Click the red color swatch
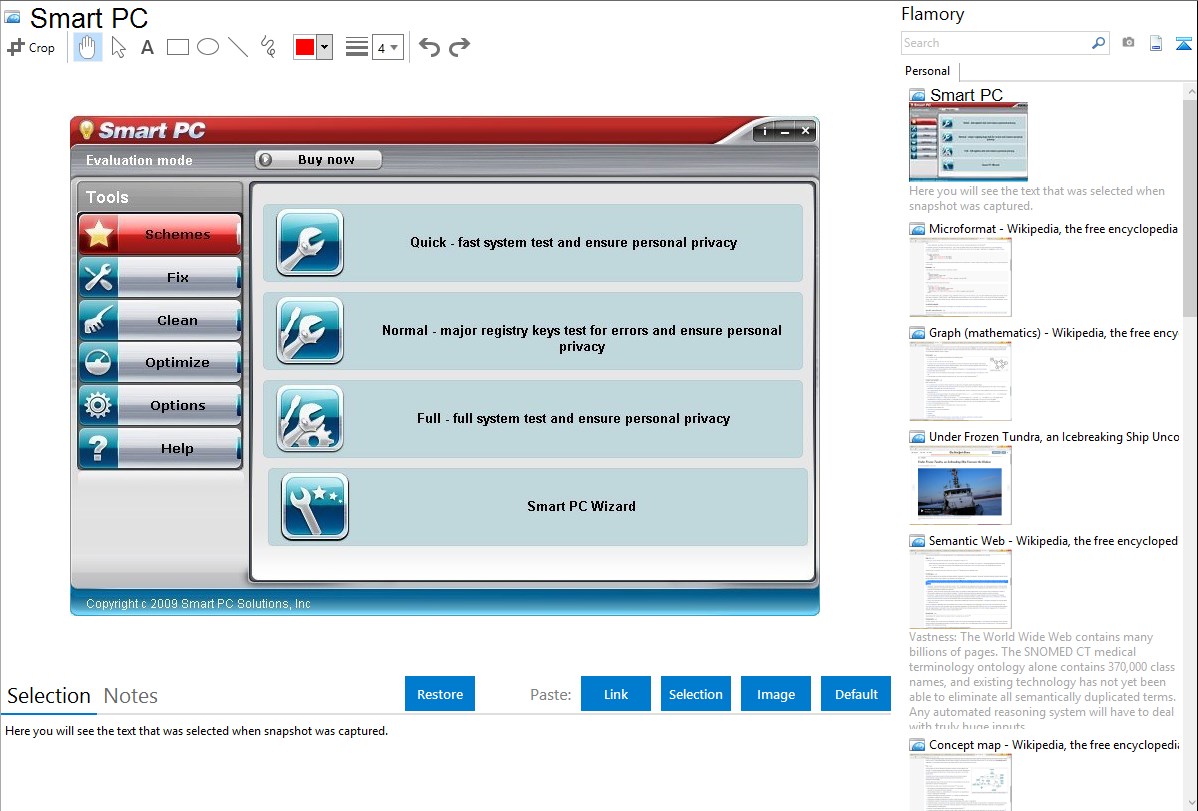Viewport: 1198px width, 811px height. pyautogui.click(x=305, y=47)
